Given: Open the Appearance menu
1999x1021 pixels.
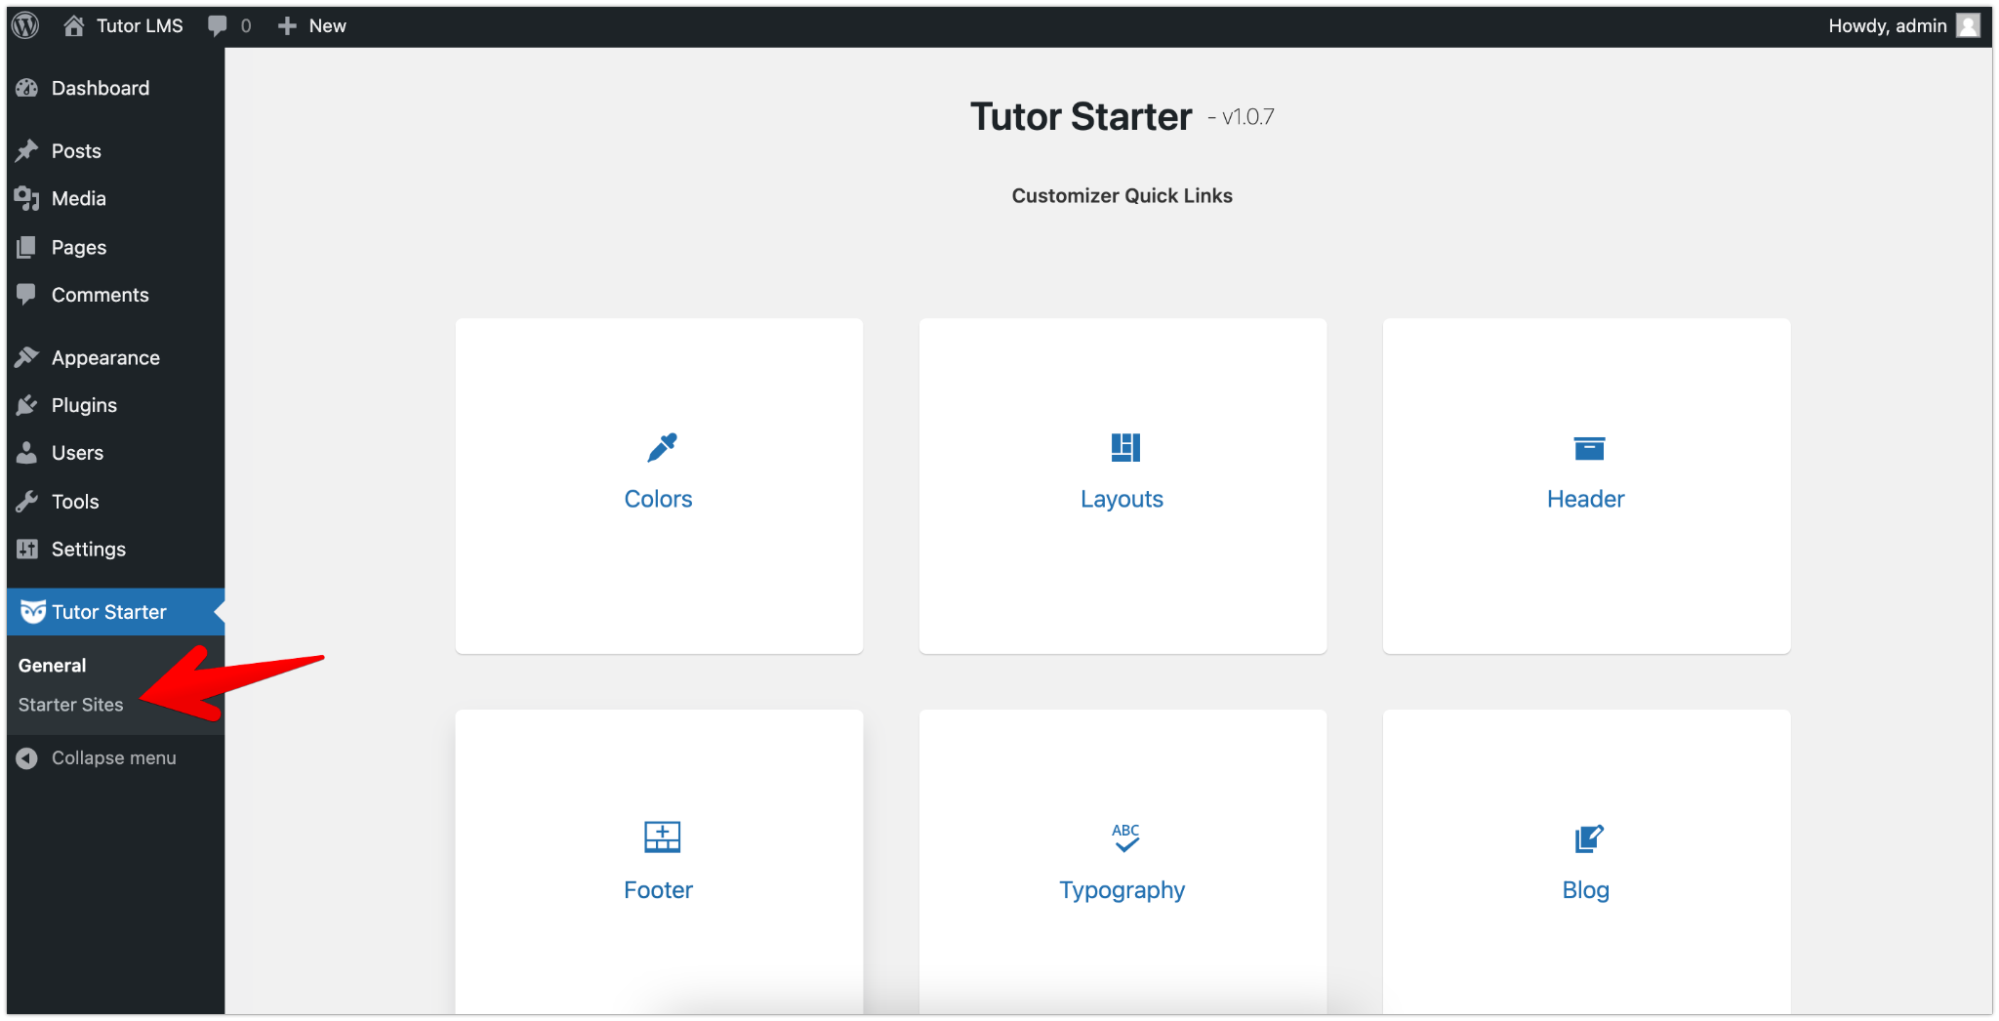Looking at the screenshot, I should [116, 357].
